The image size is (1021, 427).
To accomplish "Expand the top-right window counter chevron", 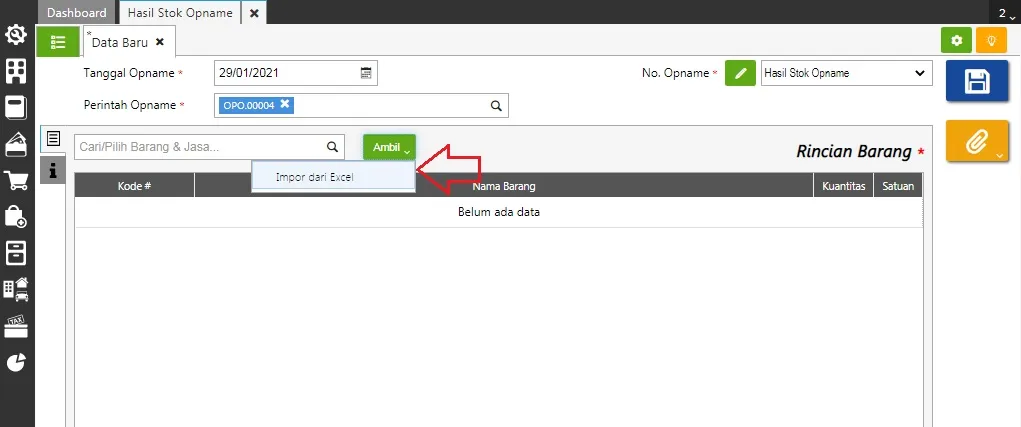I will click(x=1006, y=13).
